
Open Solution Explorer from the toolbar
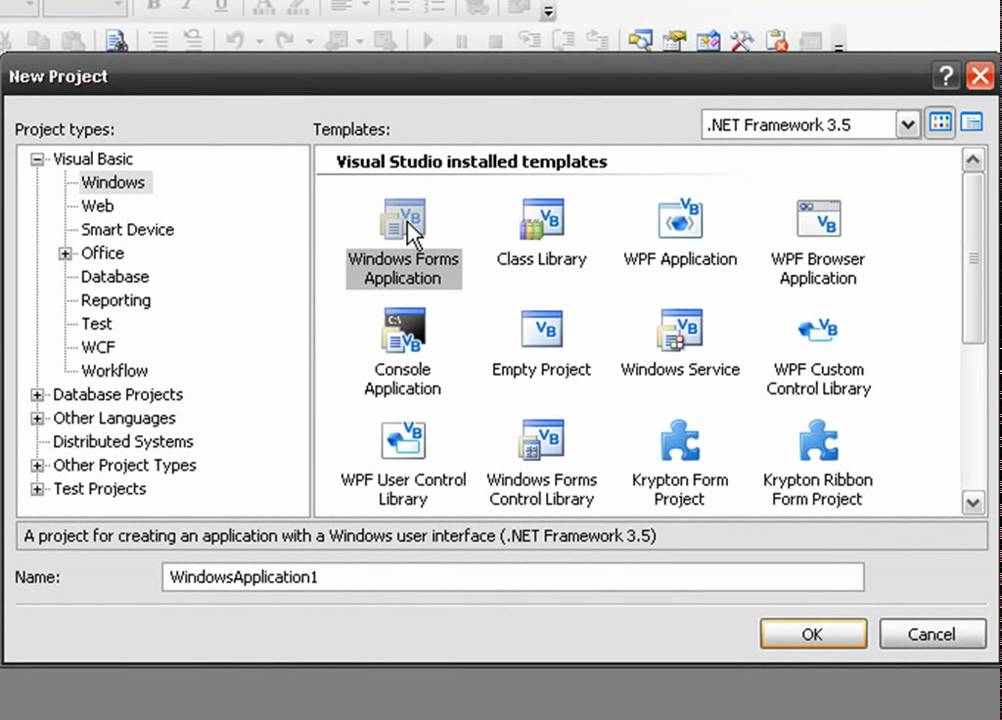click(x=640, y=42)
